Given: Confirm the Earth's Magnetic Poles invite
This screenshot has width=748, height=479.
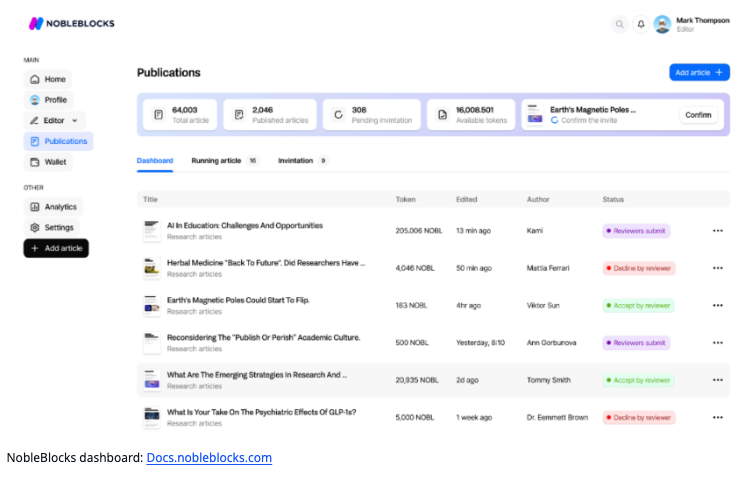Looking at the screenshot, I should pyautogui.click(x=698, y=115).
